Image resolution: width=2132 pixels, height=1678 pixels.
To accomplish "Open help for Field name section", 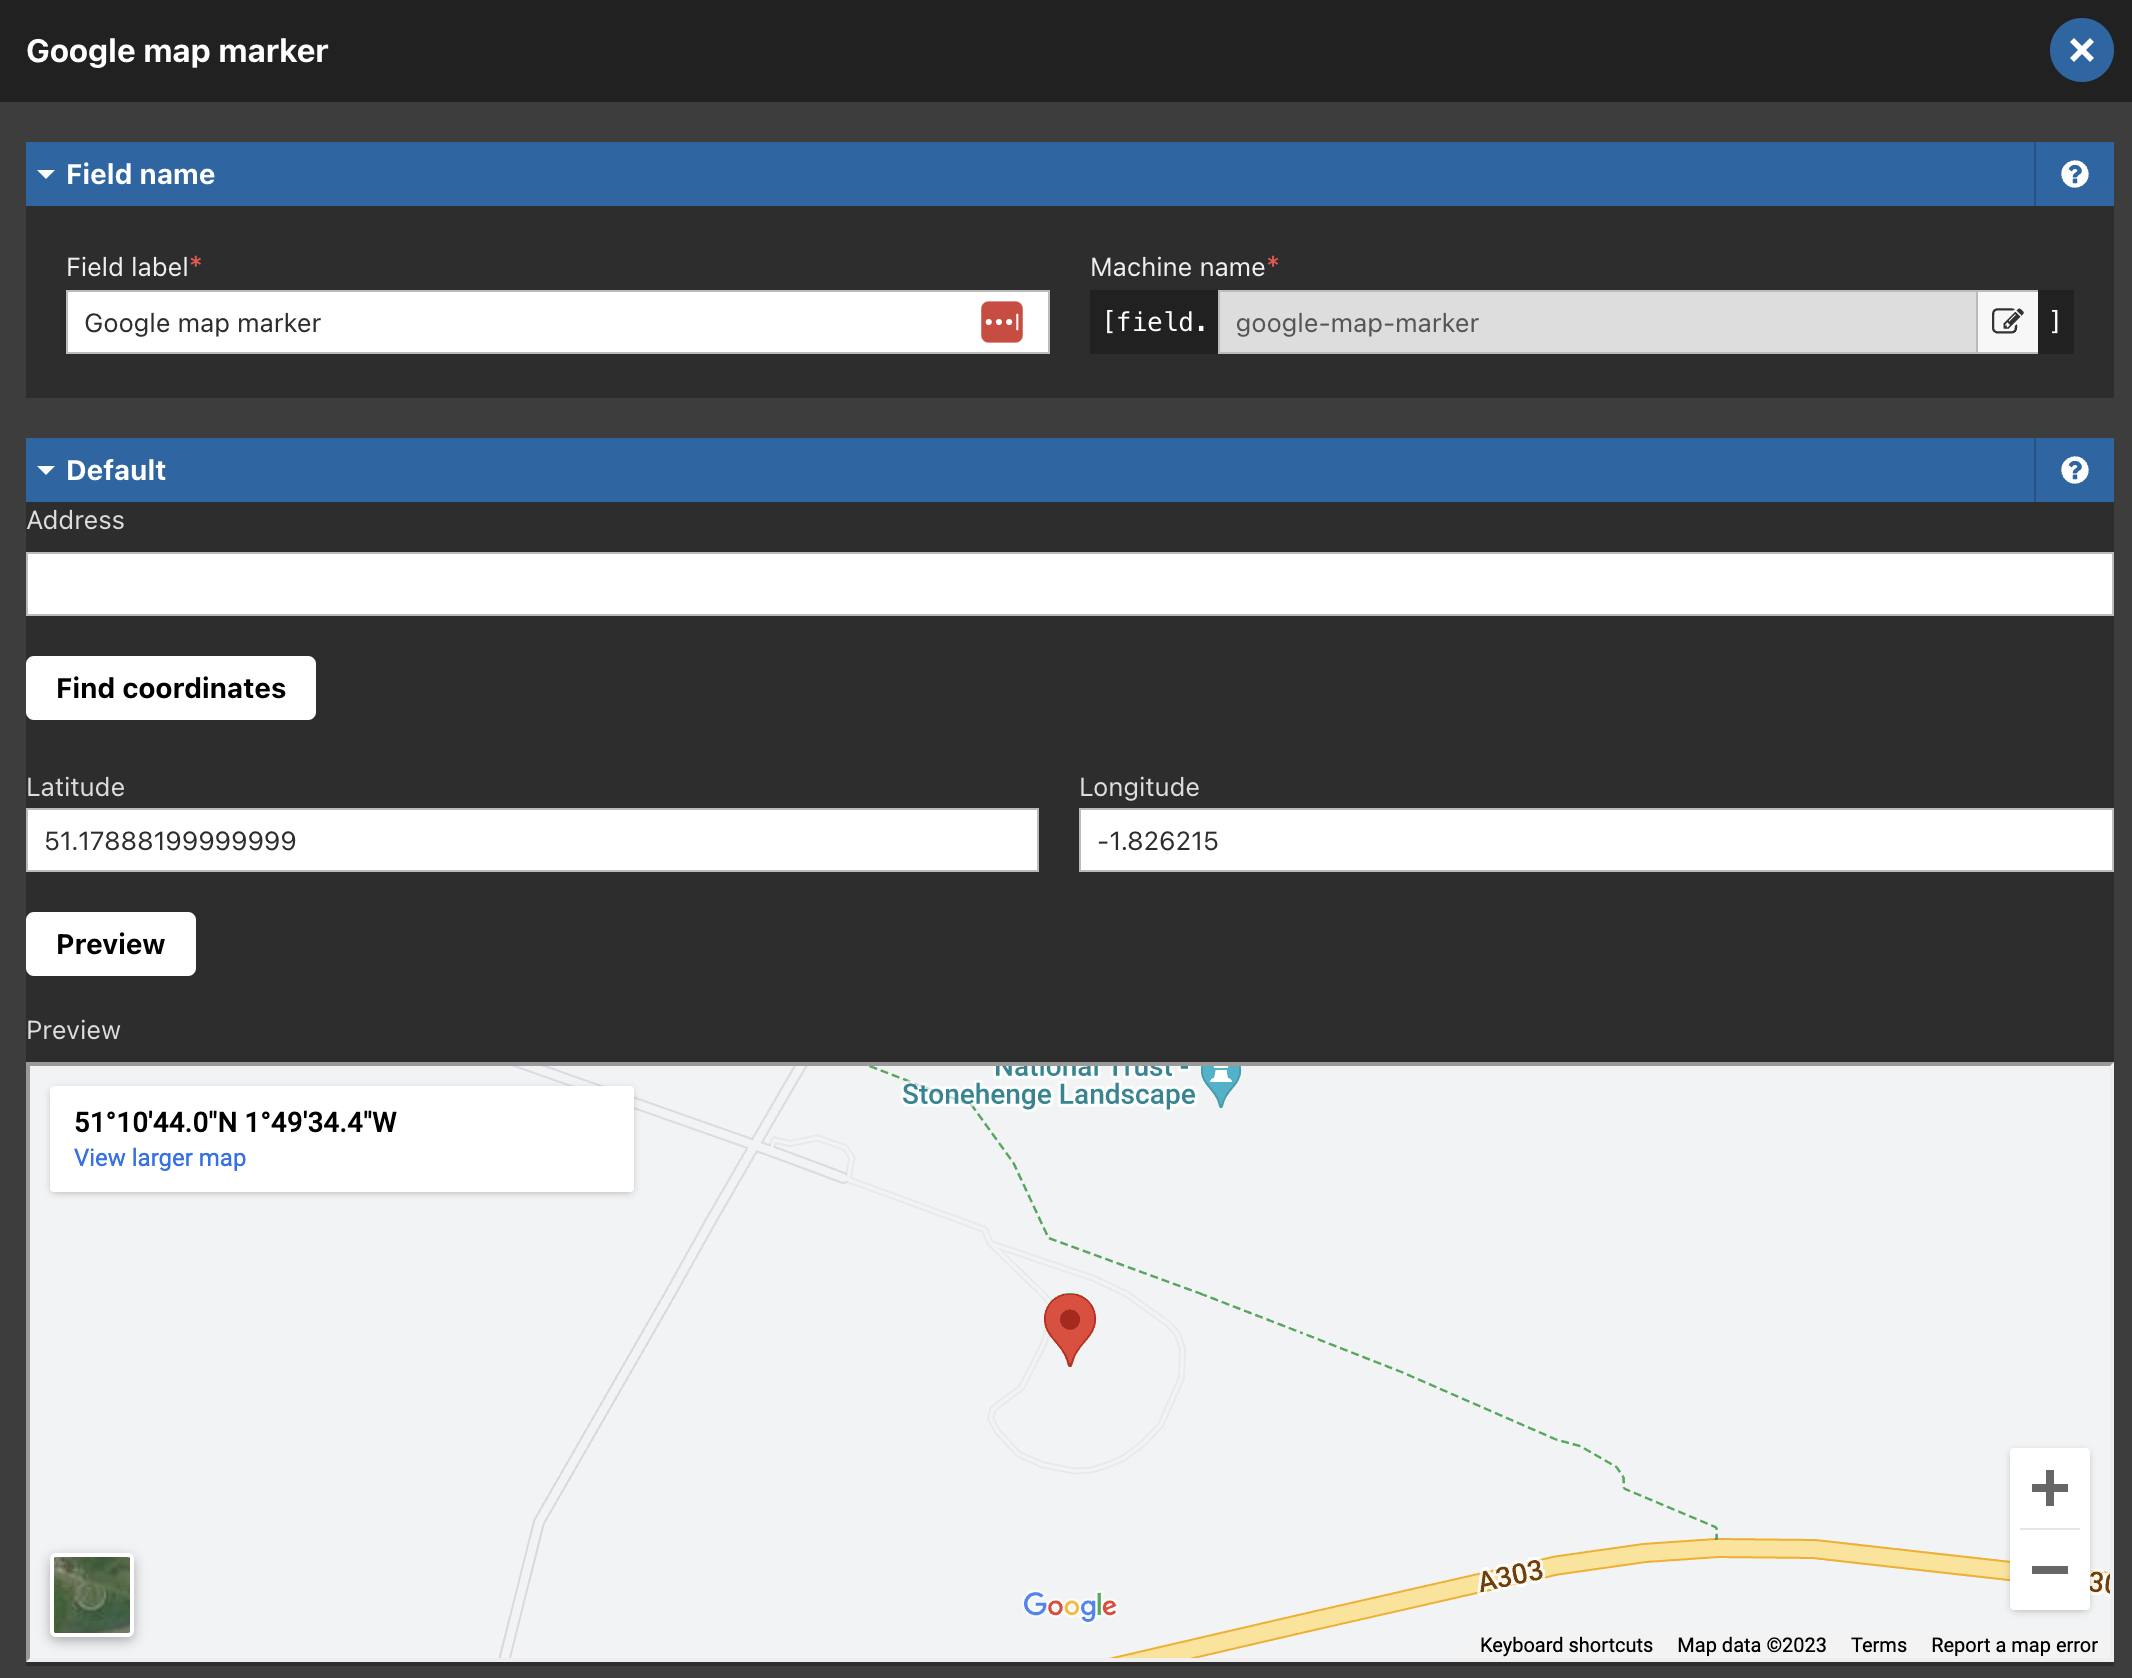I will tap(2074, 174).
